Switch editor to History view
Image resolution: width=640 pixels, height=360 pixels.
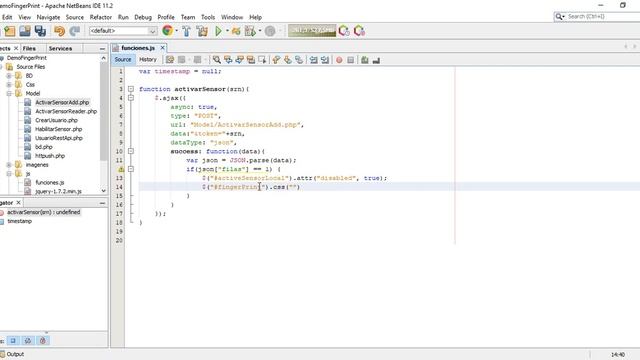[148, 60]
